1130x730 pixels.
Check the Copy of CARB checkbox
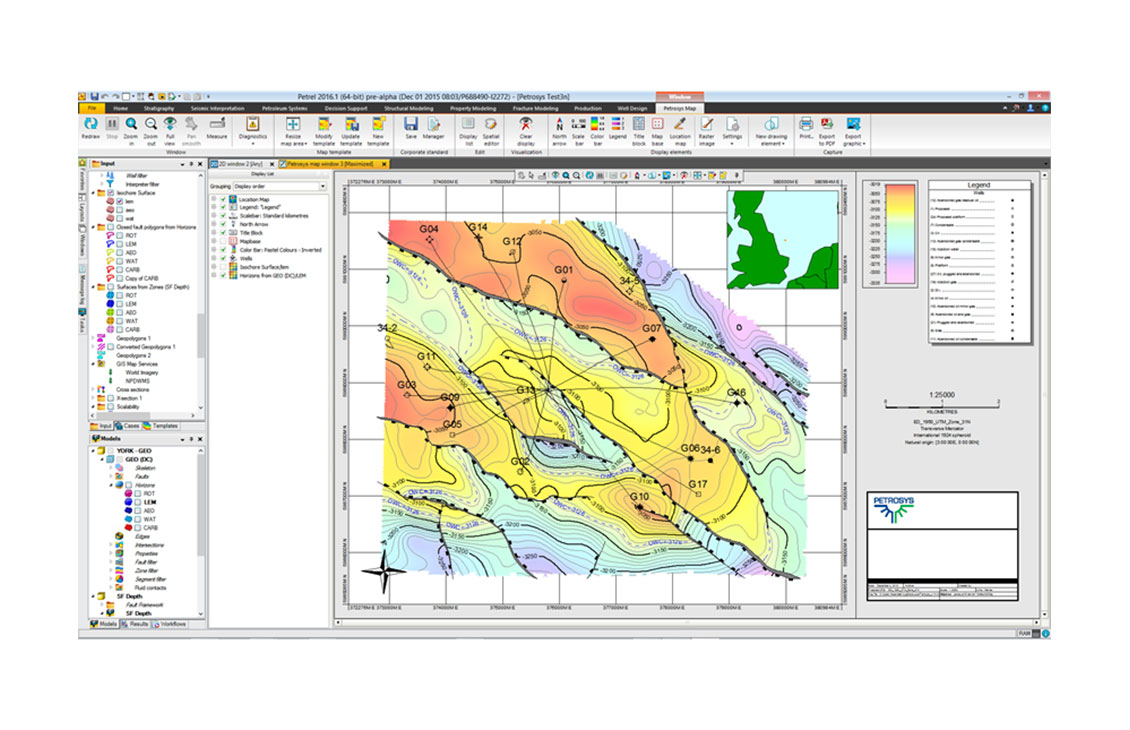(x=120, y=278)
